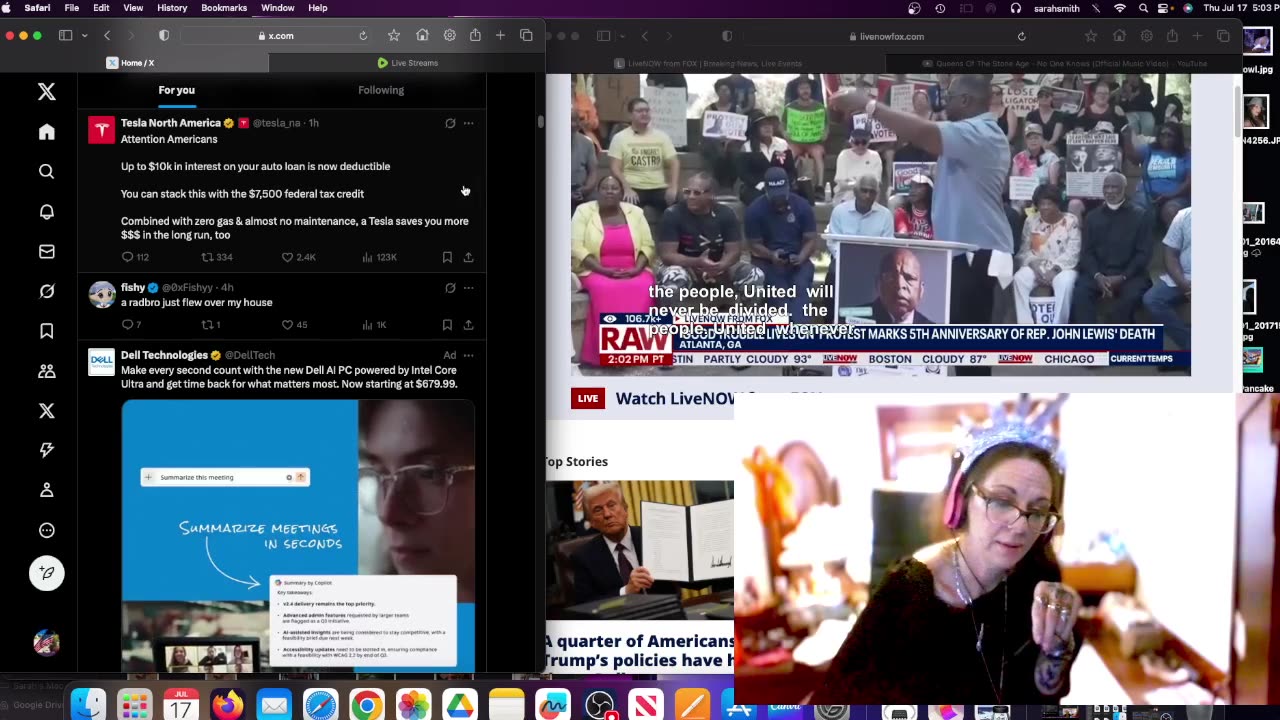Open X Messages envelope icon
1280x720 pixels.
pos(46,252)
